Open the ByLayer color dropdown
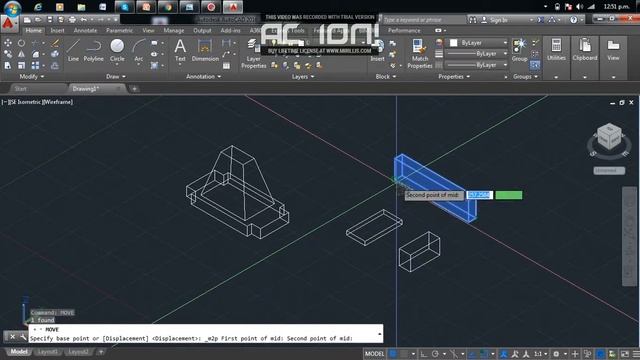640x360 pixels. (x=505, y=42)
